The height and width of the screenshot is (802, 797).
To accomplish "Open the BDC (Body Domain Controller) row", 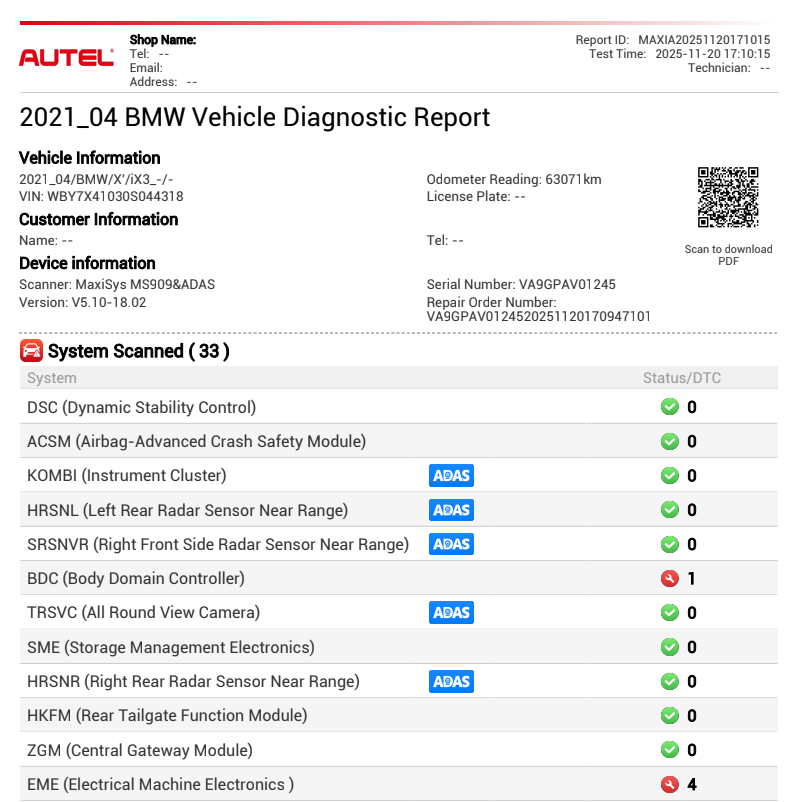I will coord(136,579).
